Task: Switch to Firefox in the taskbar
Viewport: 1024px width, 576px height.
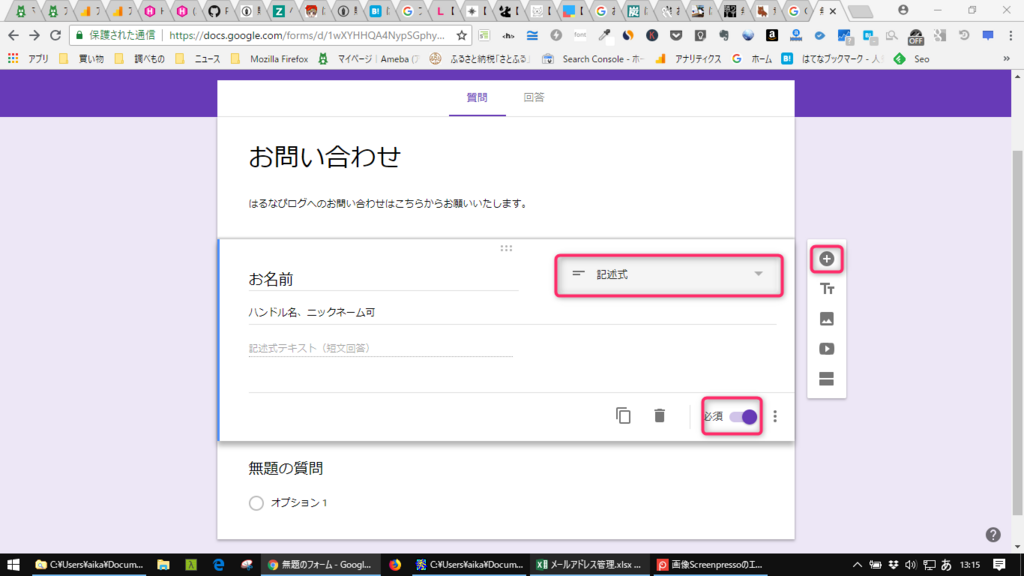Action: coord(395,565)
